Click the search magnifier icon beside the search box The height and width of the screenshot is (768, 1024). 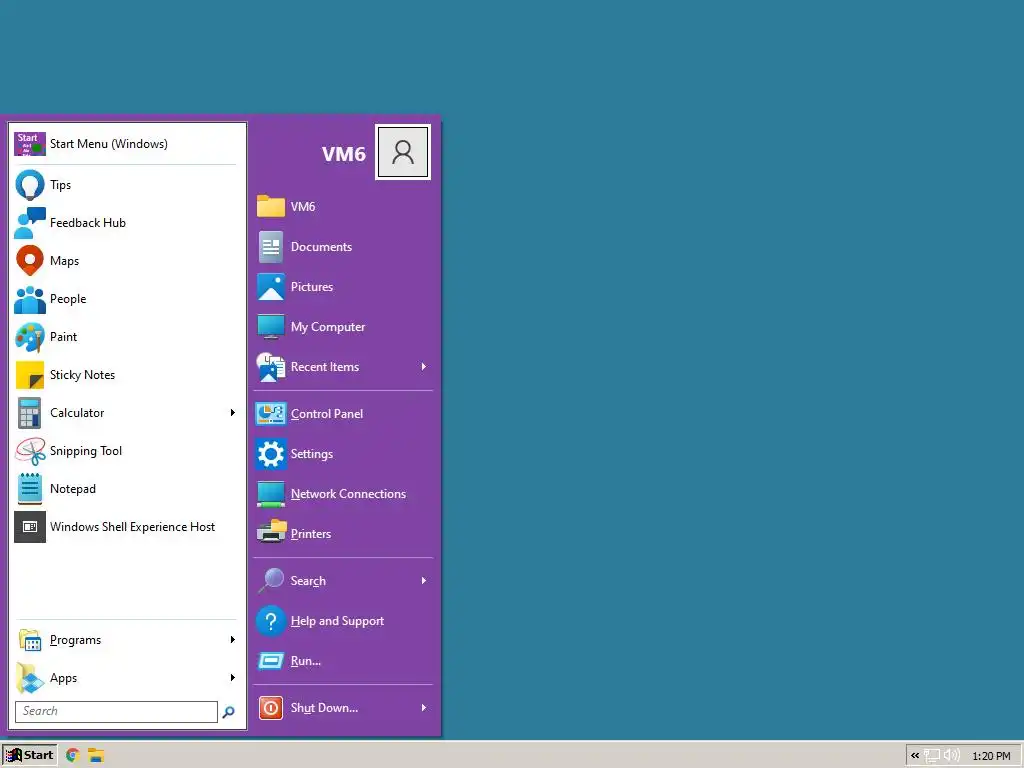tap(229, 712)
